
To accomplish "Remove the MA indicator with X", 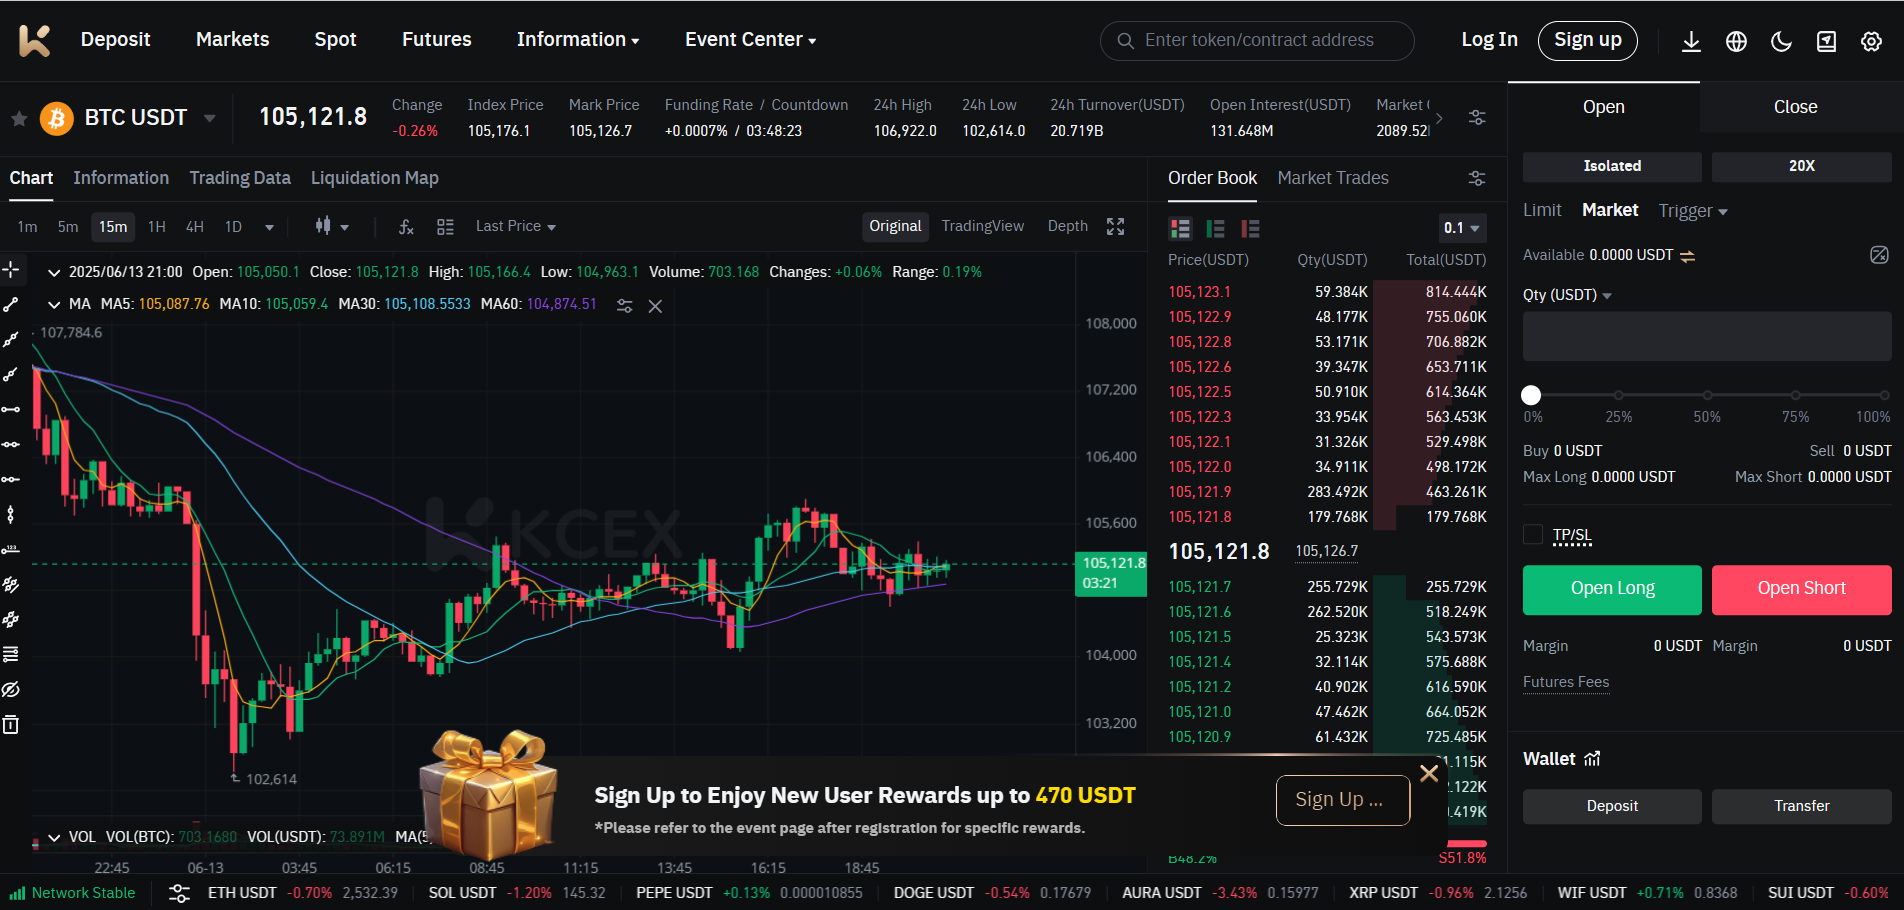I will point(656,306).
